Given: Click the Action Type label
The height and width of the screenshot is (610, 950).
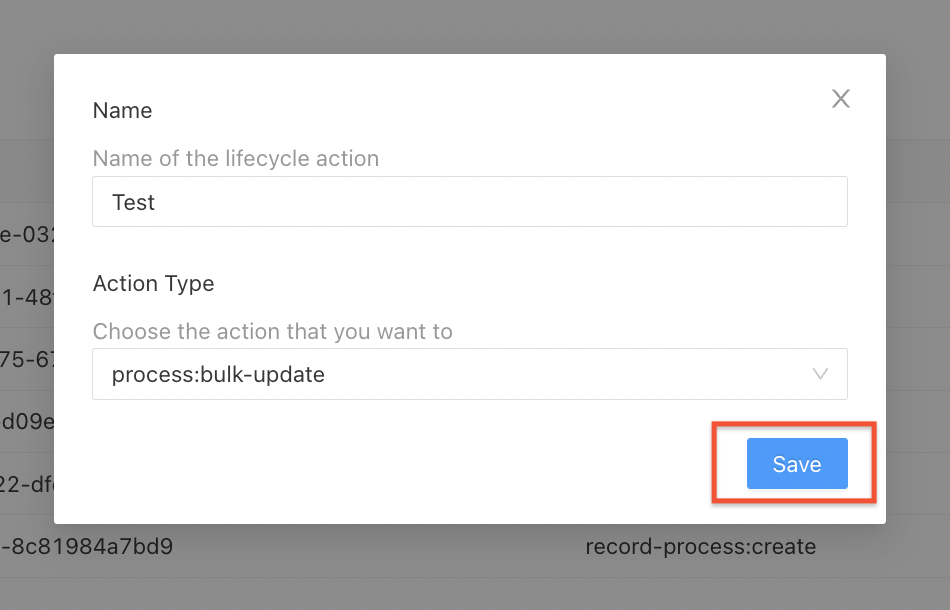Looking at the screenshot, I should click(153, 284).
